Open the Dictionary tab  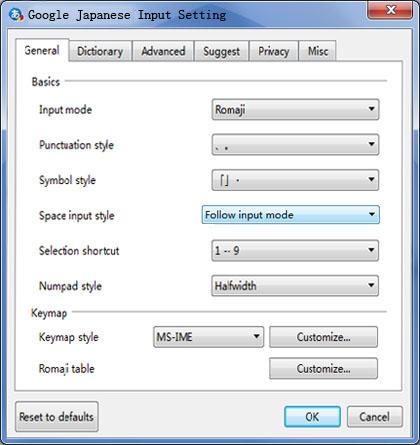(100, 51)
